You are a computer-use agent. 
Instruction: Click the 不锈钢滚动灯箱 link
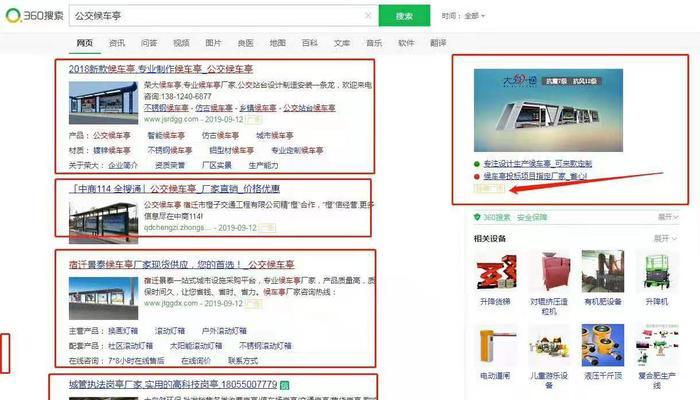click(265, 346)
